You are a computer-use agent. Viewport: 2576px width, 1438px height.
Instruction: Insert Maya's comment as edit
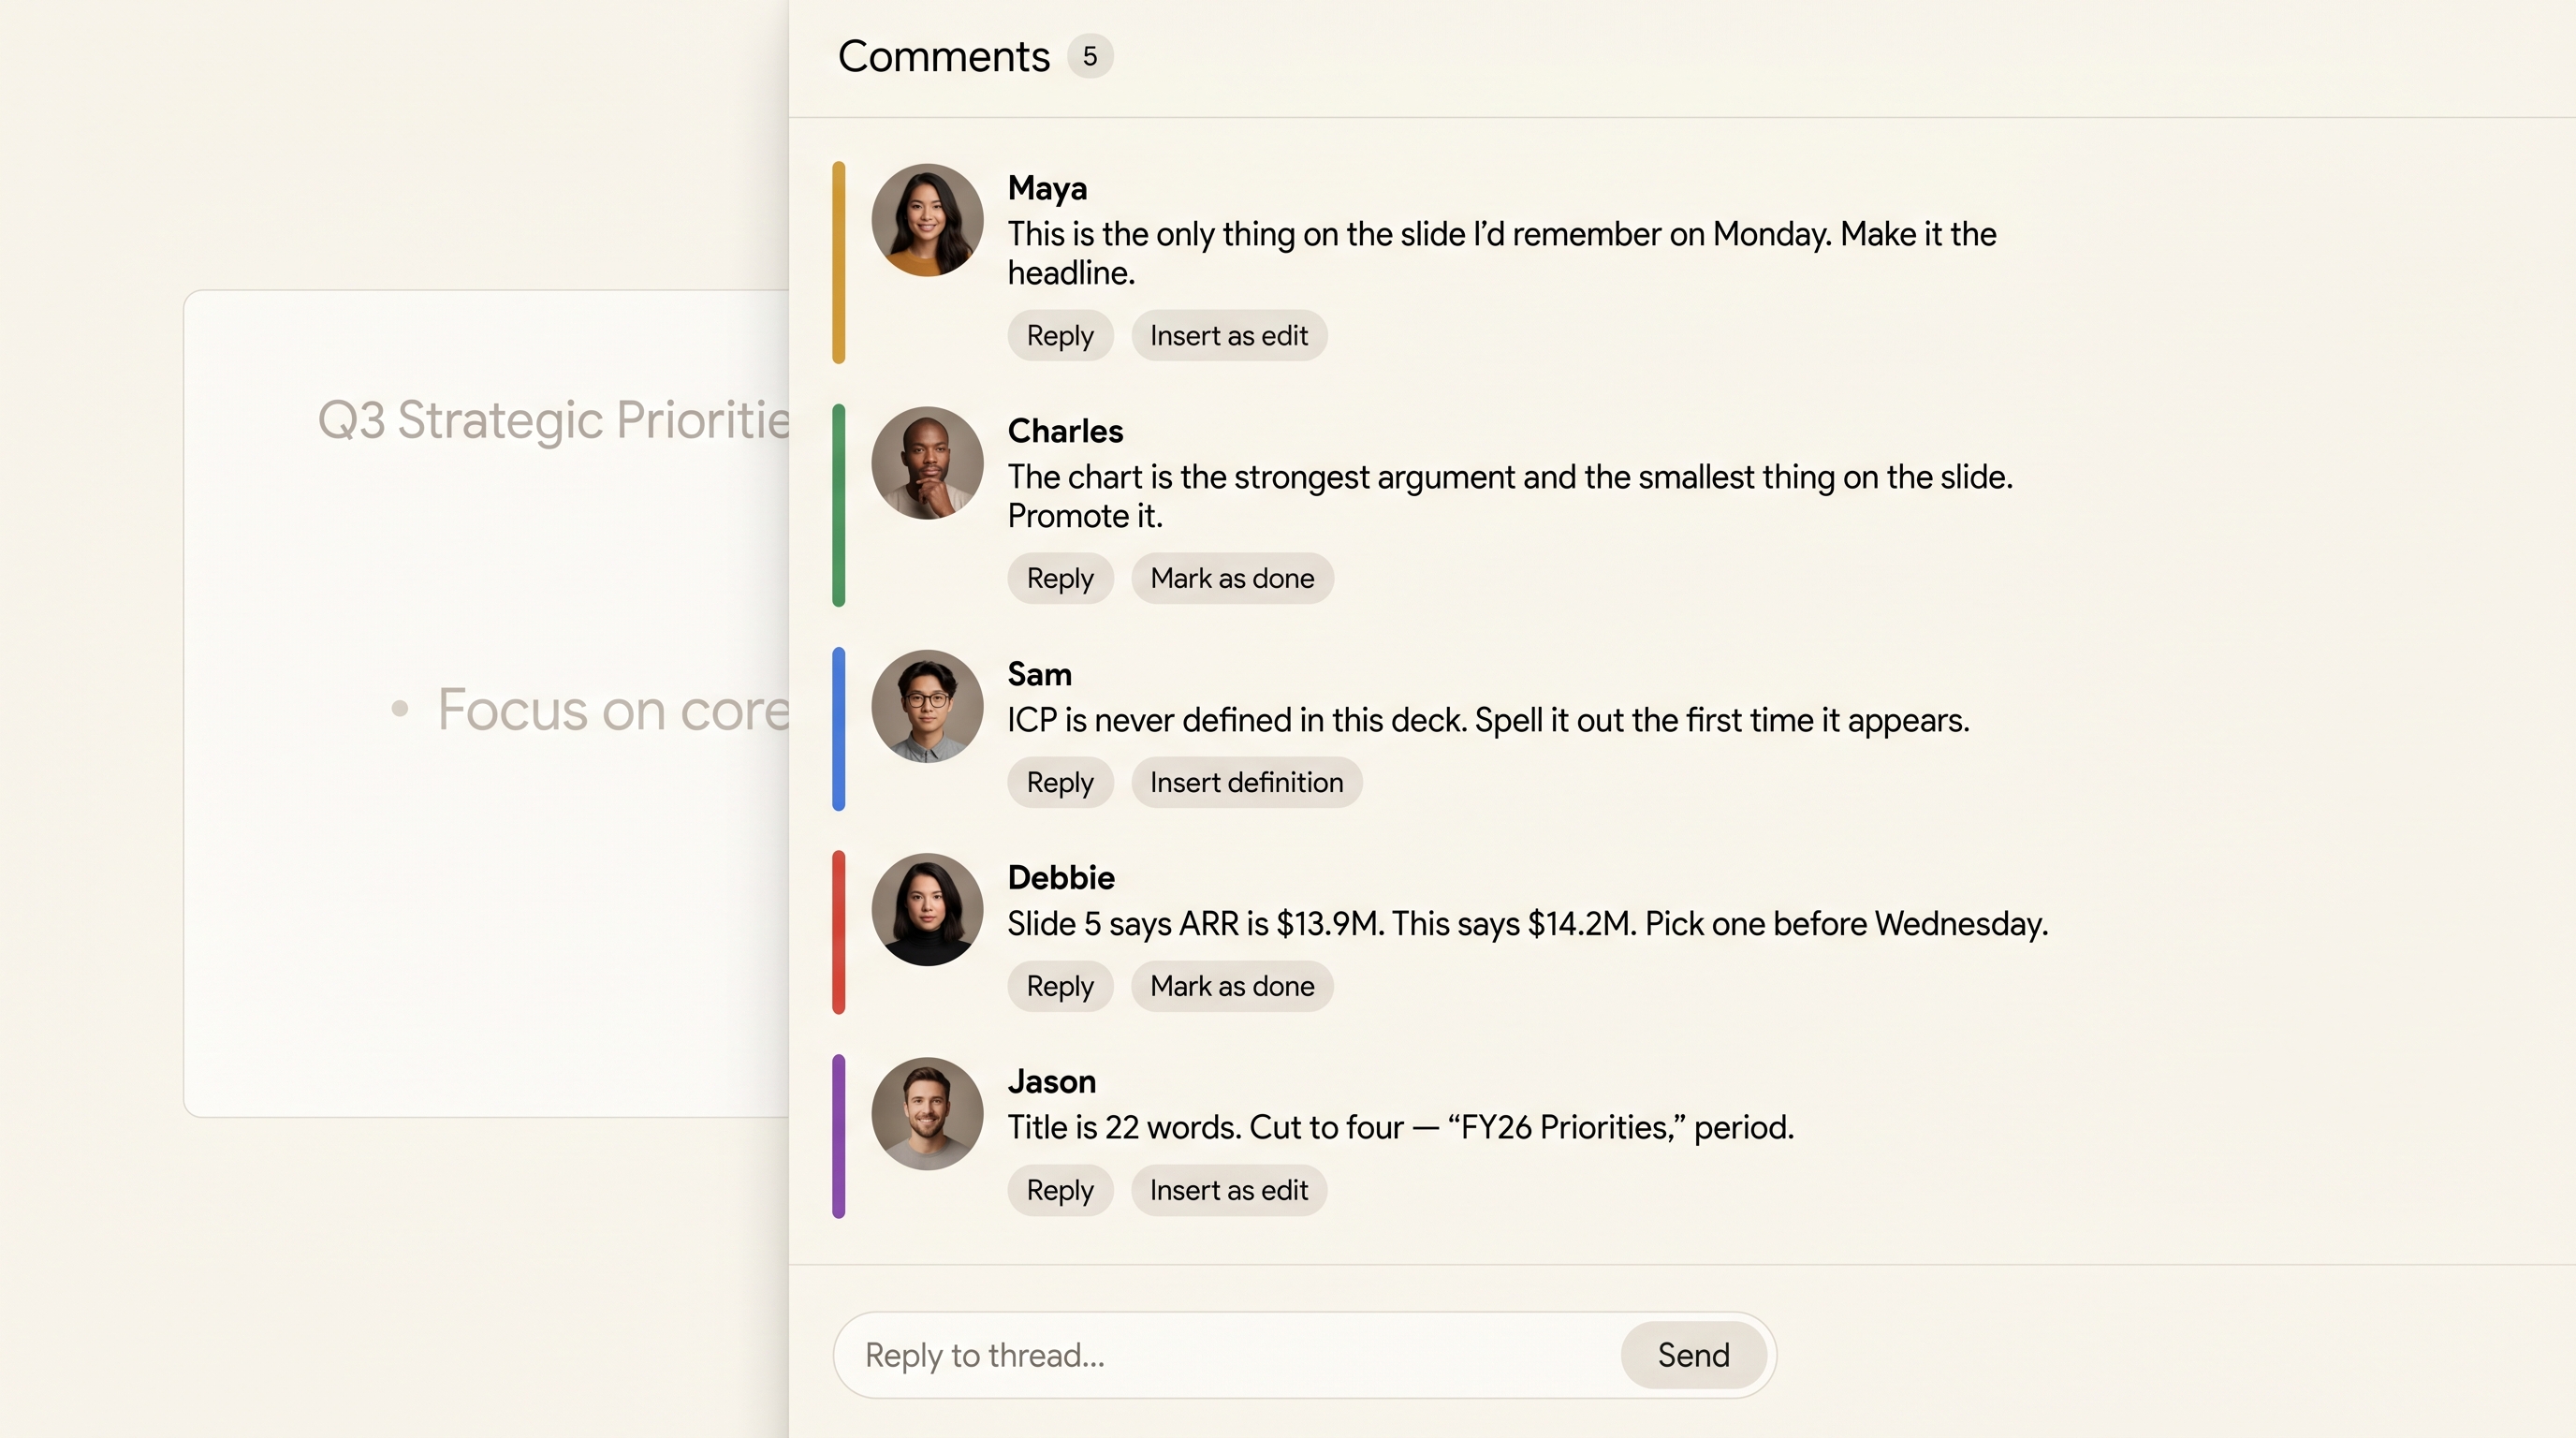pos(1228,336)
